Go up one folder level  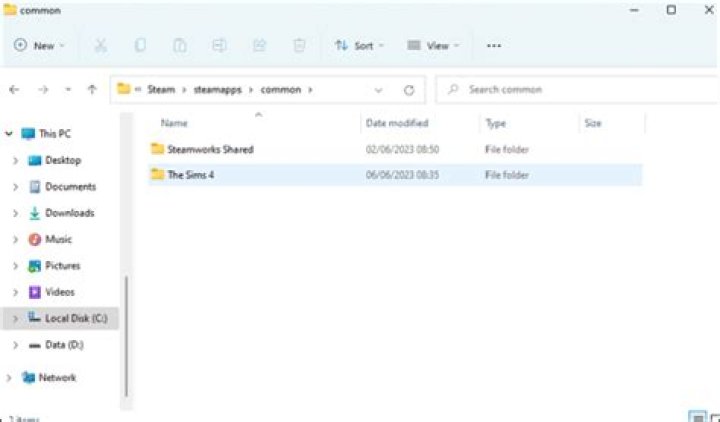(x=92, y=90)
